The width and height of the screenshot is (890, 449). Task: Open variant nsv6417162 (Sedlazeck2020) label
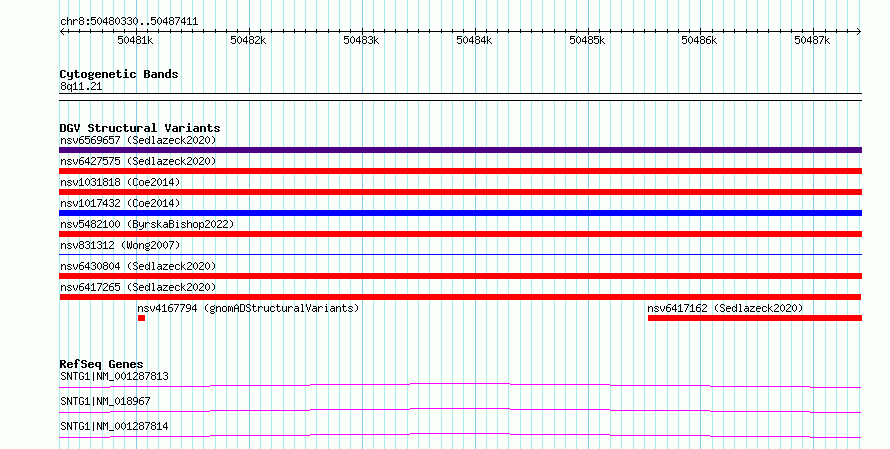[725, 308]
